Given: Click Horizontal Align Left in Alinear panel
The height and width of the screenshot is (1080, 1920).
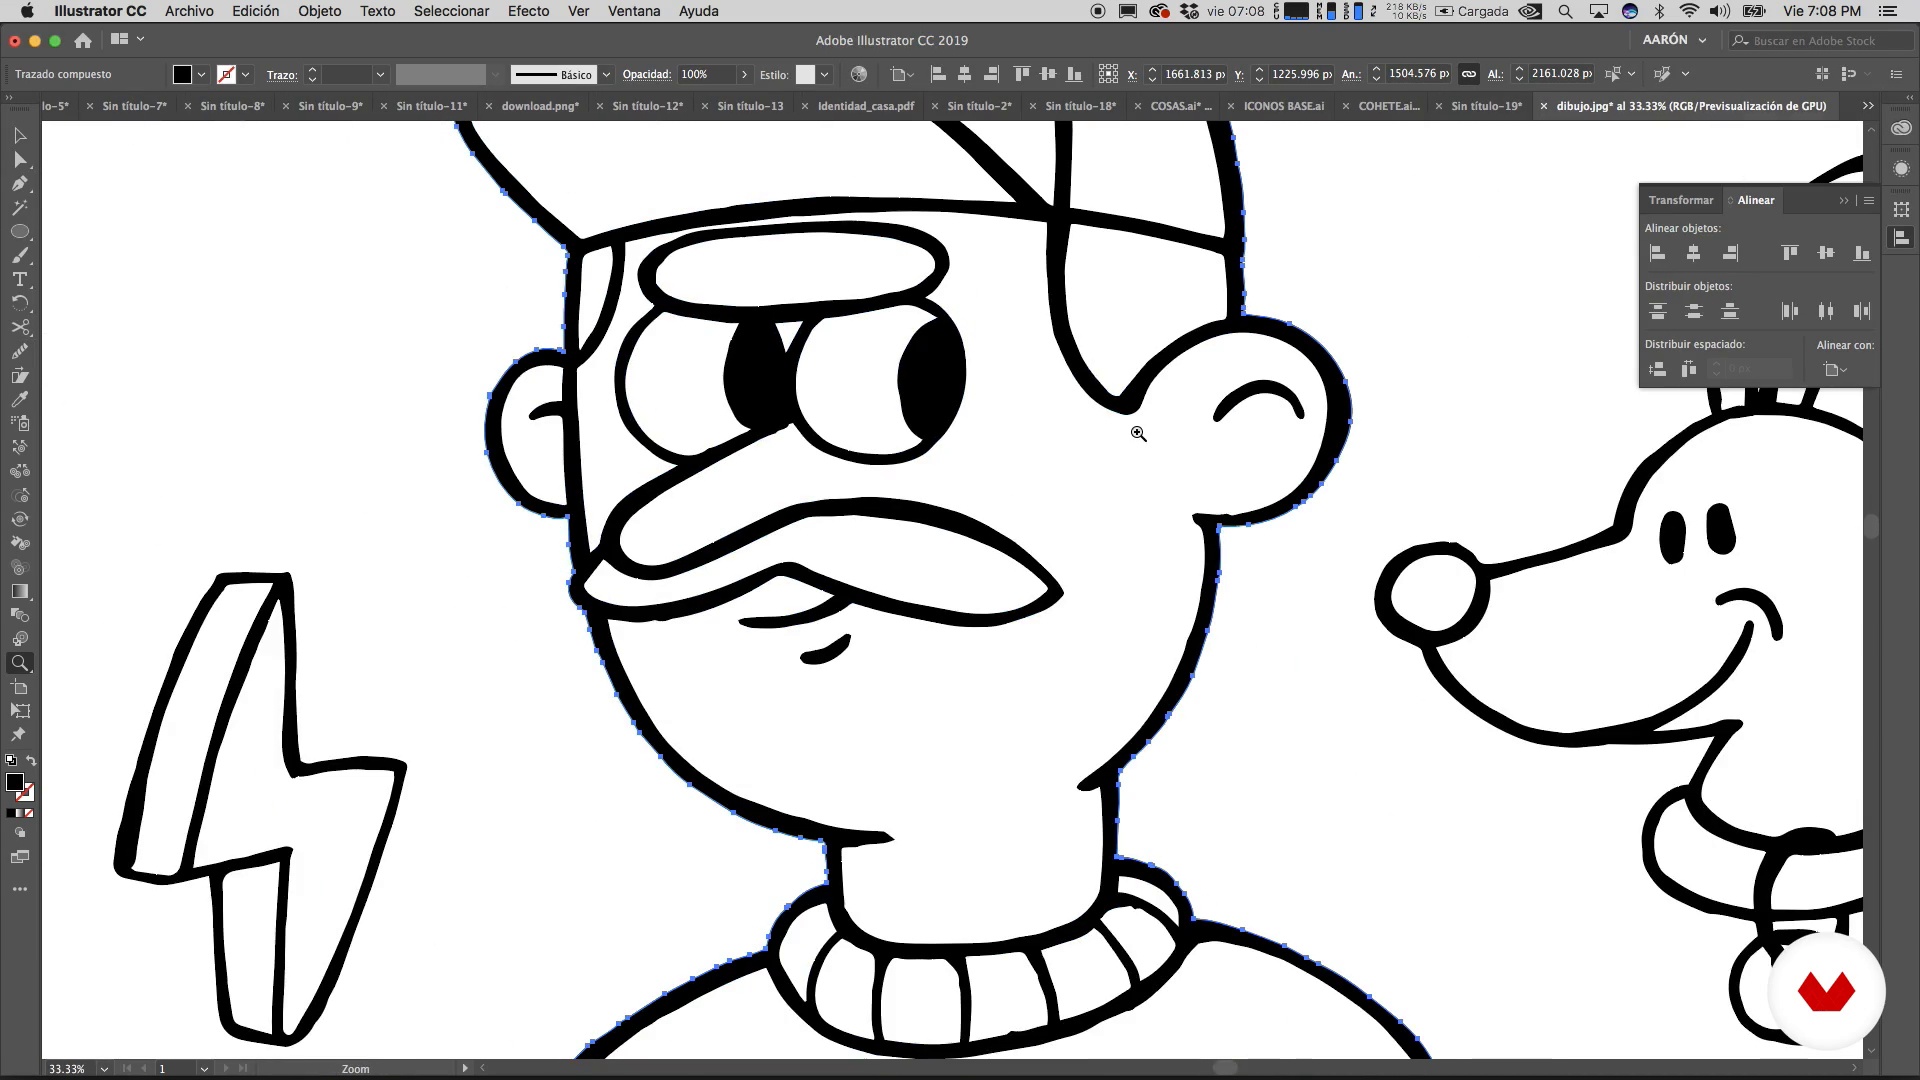Looking at the screenshot, I should click(x=1658, y=253).
